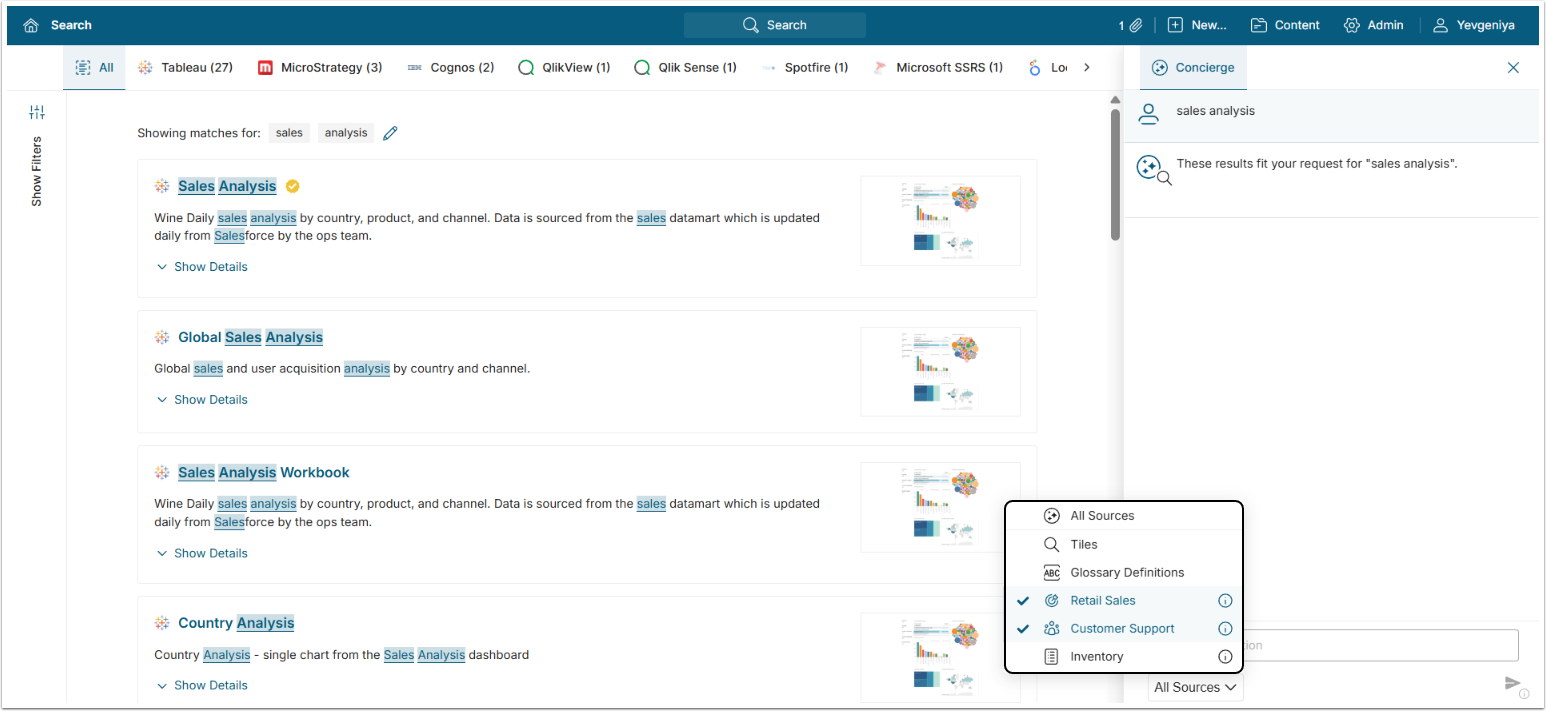The height and width of the screenshot is (711, 1546).
Task: Uncheck the Customer Support source
Action: pos(1124,629)
